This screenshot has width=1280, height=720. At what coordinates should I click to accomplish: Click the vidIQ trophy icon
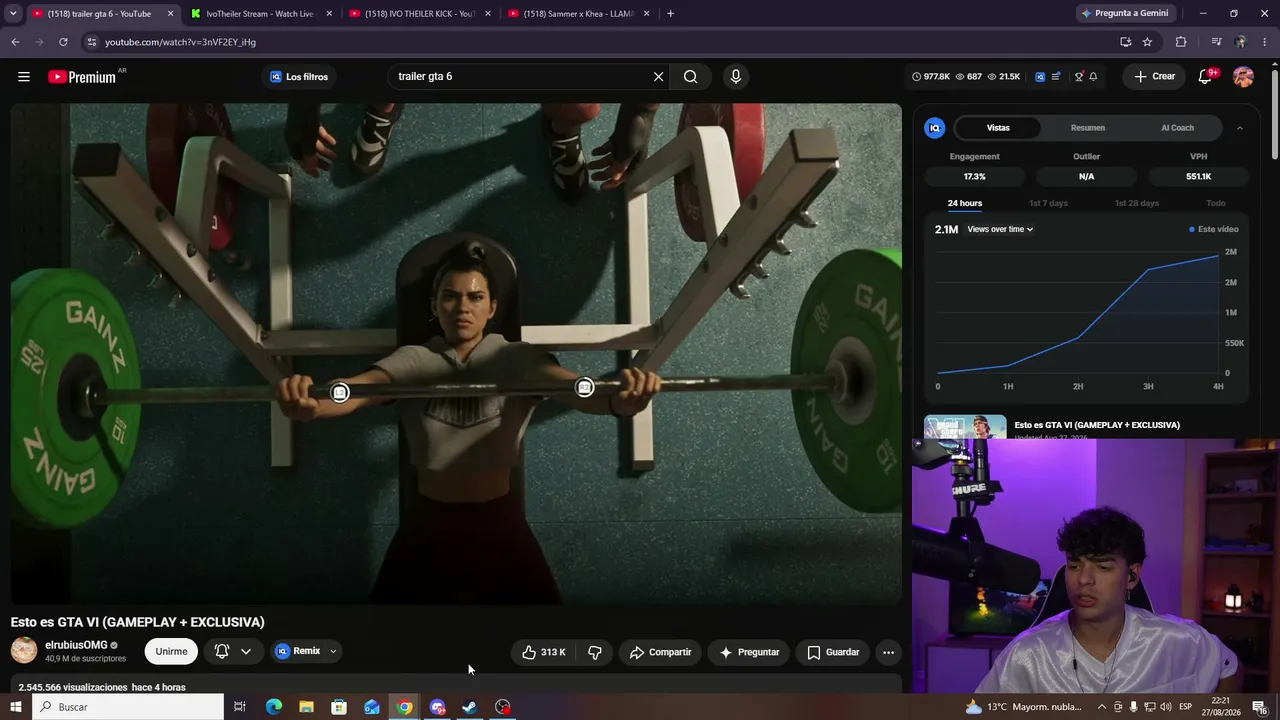(x=1078, y=76)
